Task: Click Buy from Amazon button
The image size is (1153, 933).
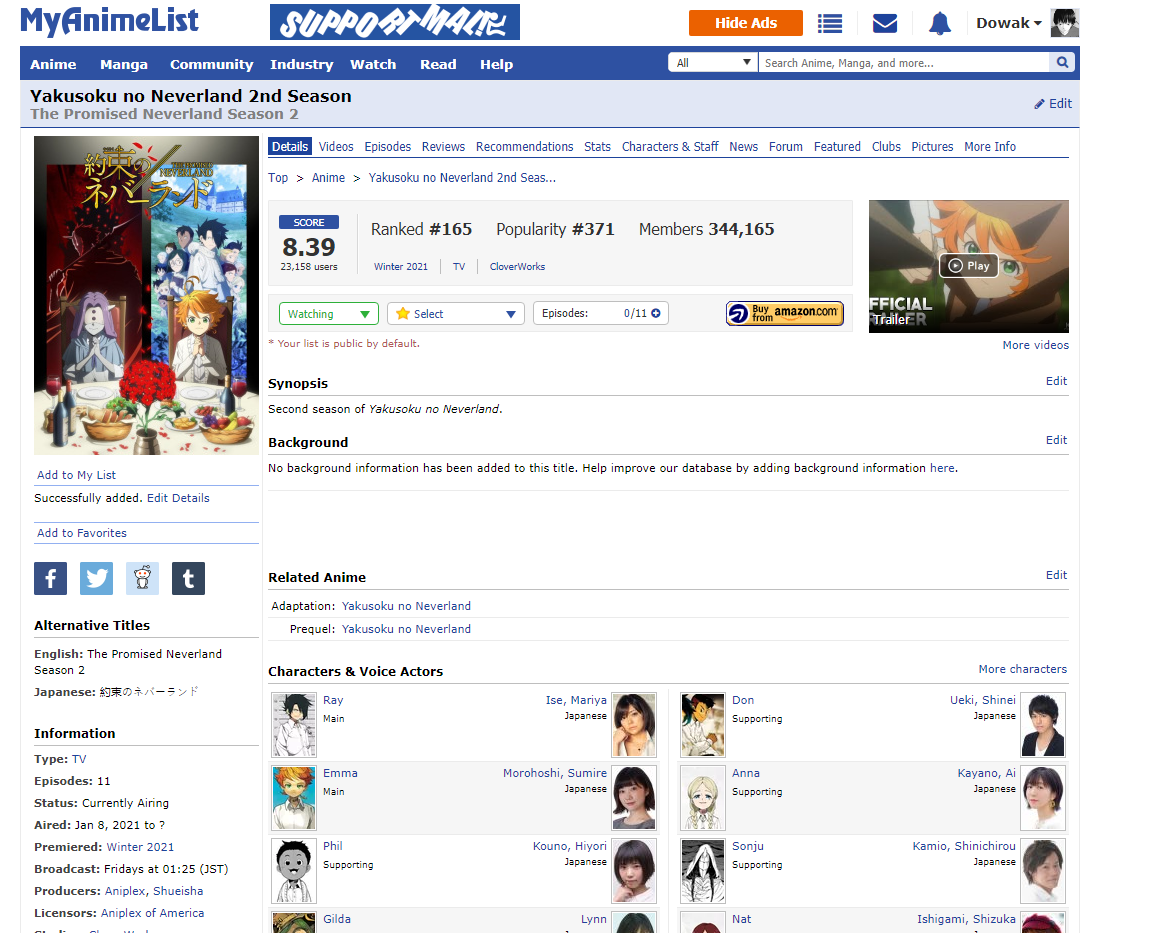Action: tap(785, 313)
